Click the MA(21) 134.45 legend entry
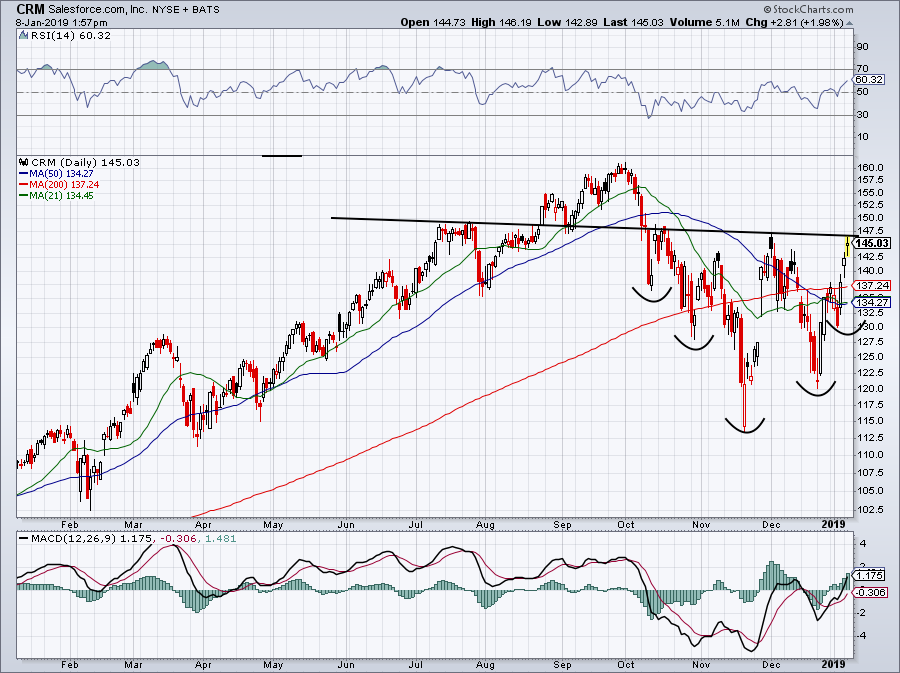 coord(61,196)
